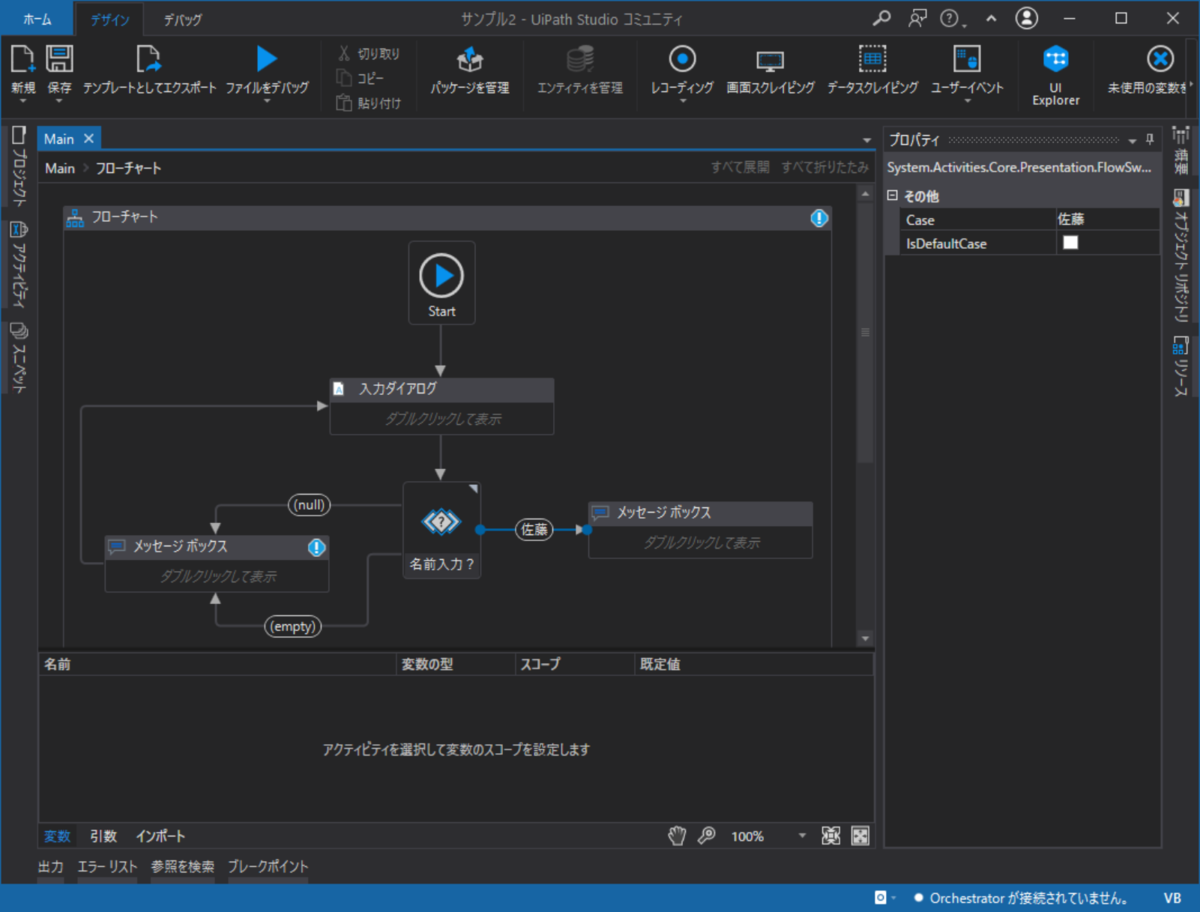Click 切り取り scissors icon
Image resolution: width=1200 pixels, height=912 pixels.
[x=344, y=54]
